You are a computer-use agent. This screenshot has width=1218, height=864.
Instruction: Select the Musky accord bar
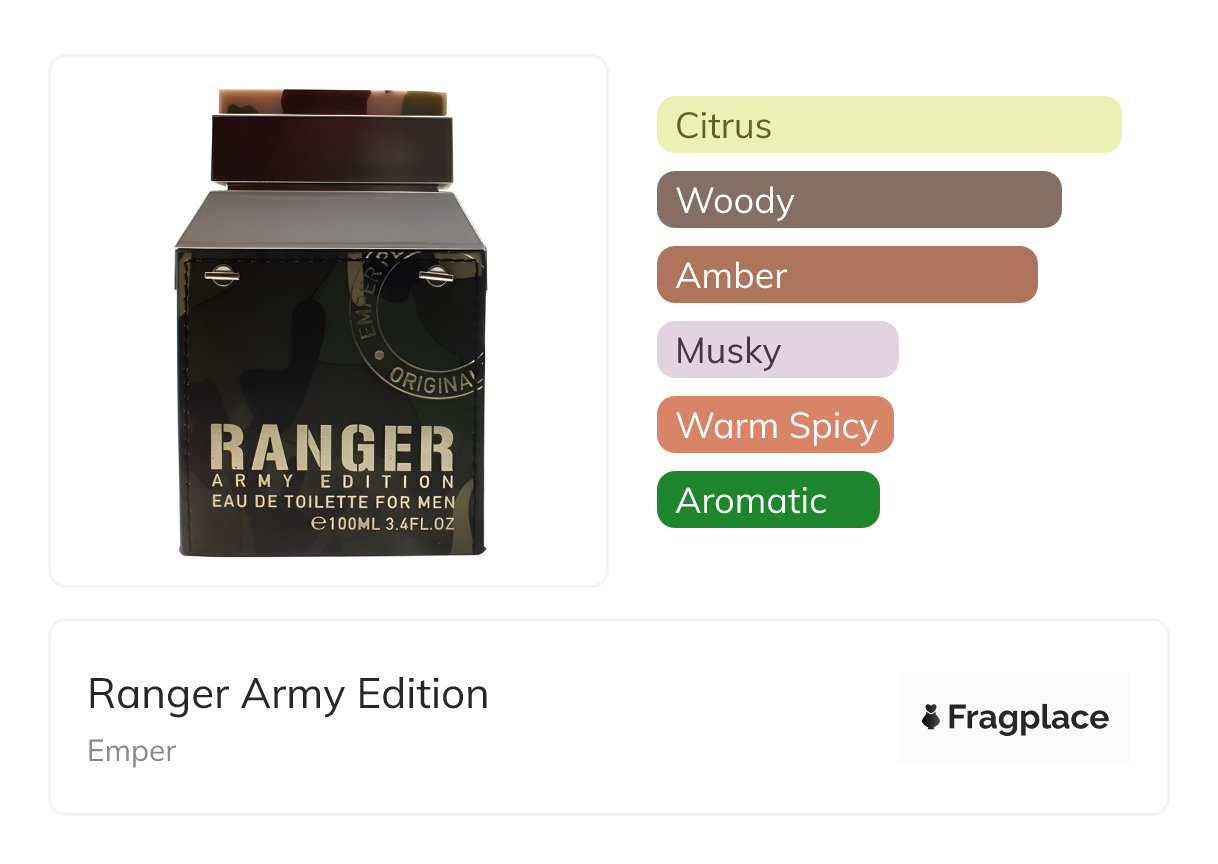778,350
